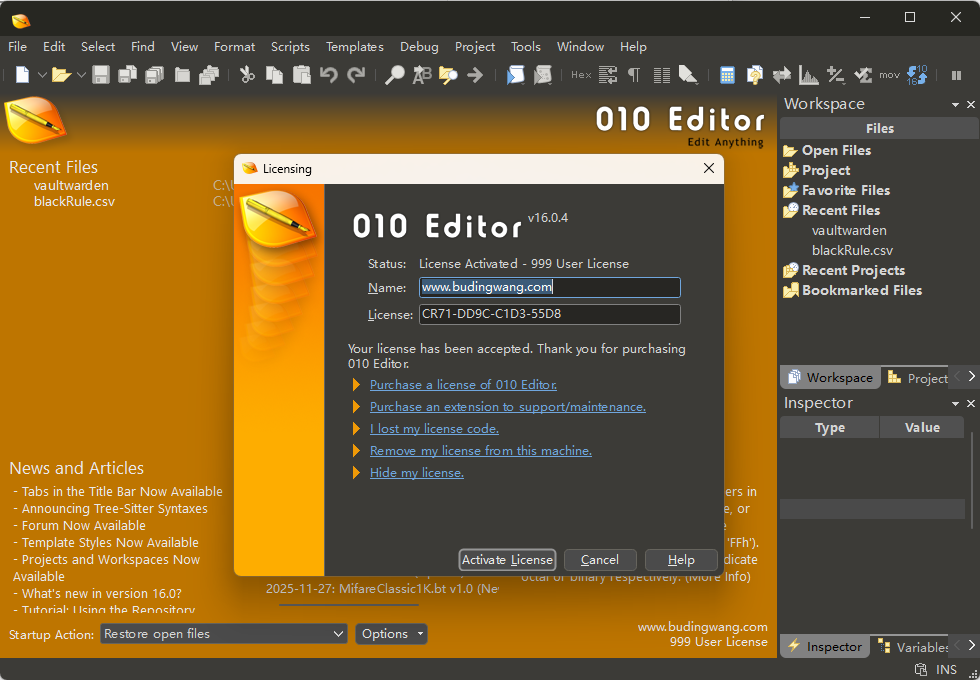
Task: Open vaultwarden from start page Recent Files
Action: pyautogui.click(x=71, y=186)
